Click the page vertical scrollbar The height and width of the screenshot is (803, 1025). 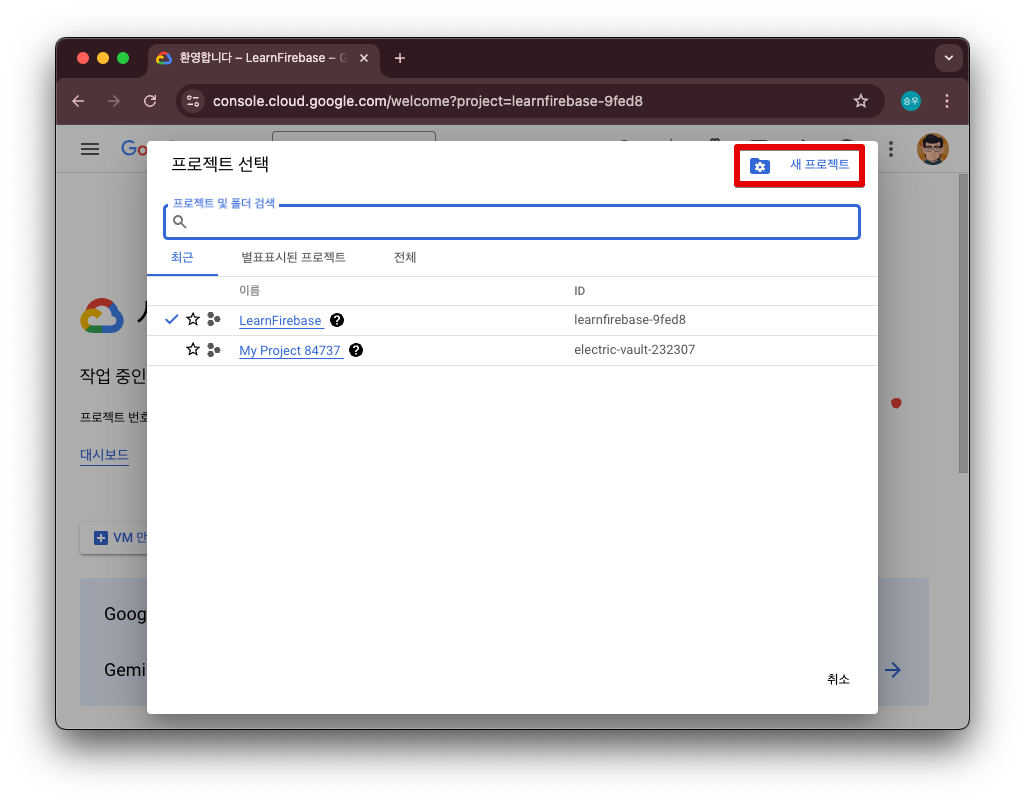pos(963,324)
